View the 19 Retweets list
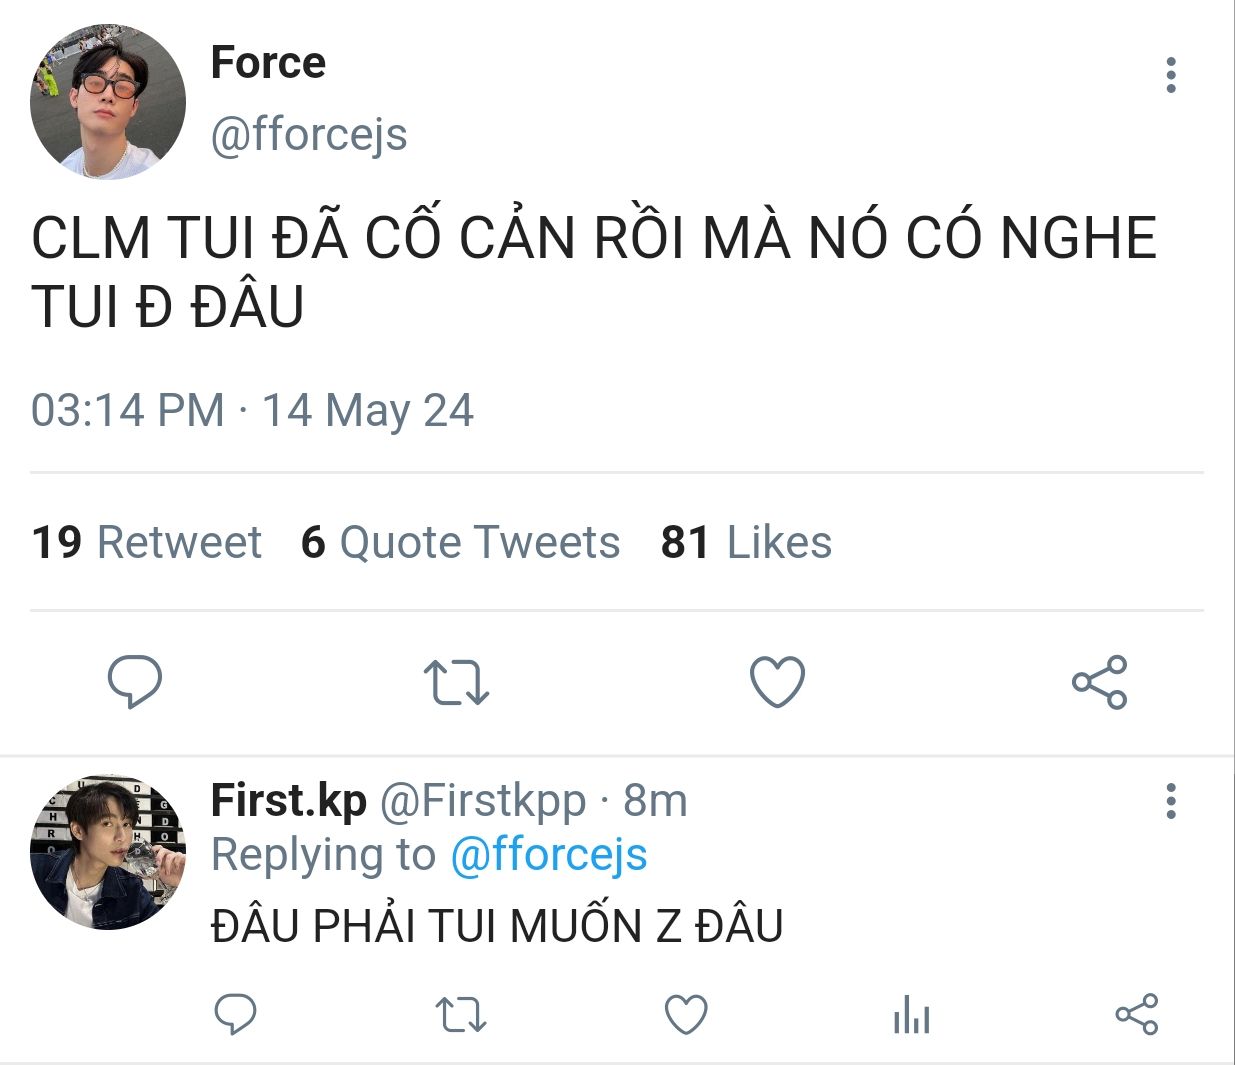This screenshot has width=1235, height=1065. pos(146,542)
